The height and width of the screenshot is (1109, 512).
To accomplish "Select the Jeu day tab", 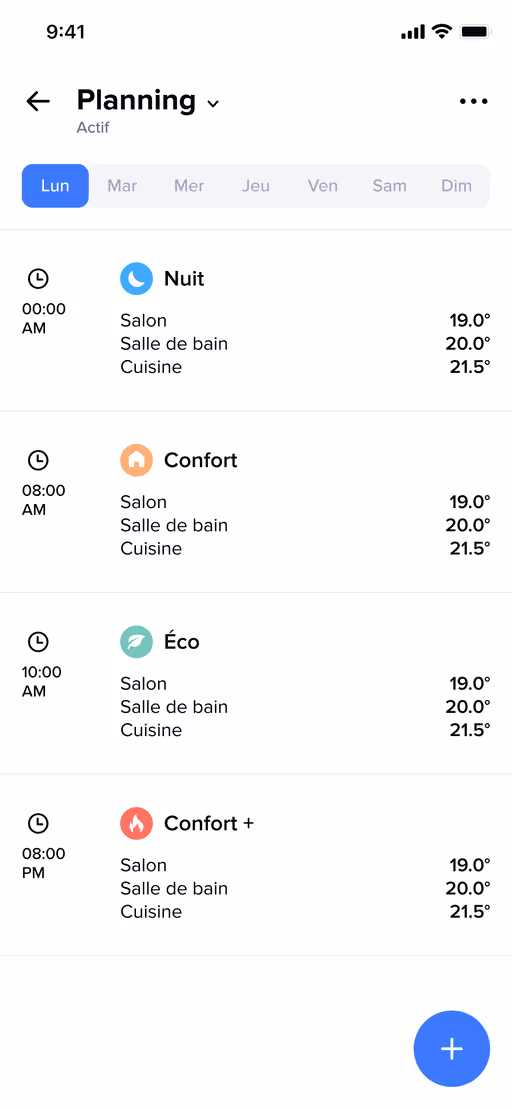I will [x=256, y=186].
